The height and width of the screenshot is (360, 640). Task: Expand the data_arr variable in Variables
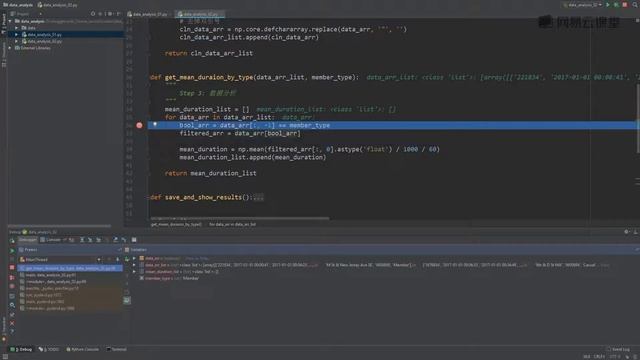pyautogui.click(x=134, y=258)
